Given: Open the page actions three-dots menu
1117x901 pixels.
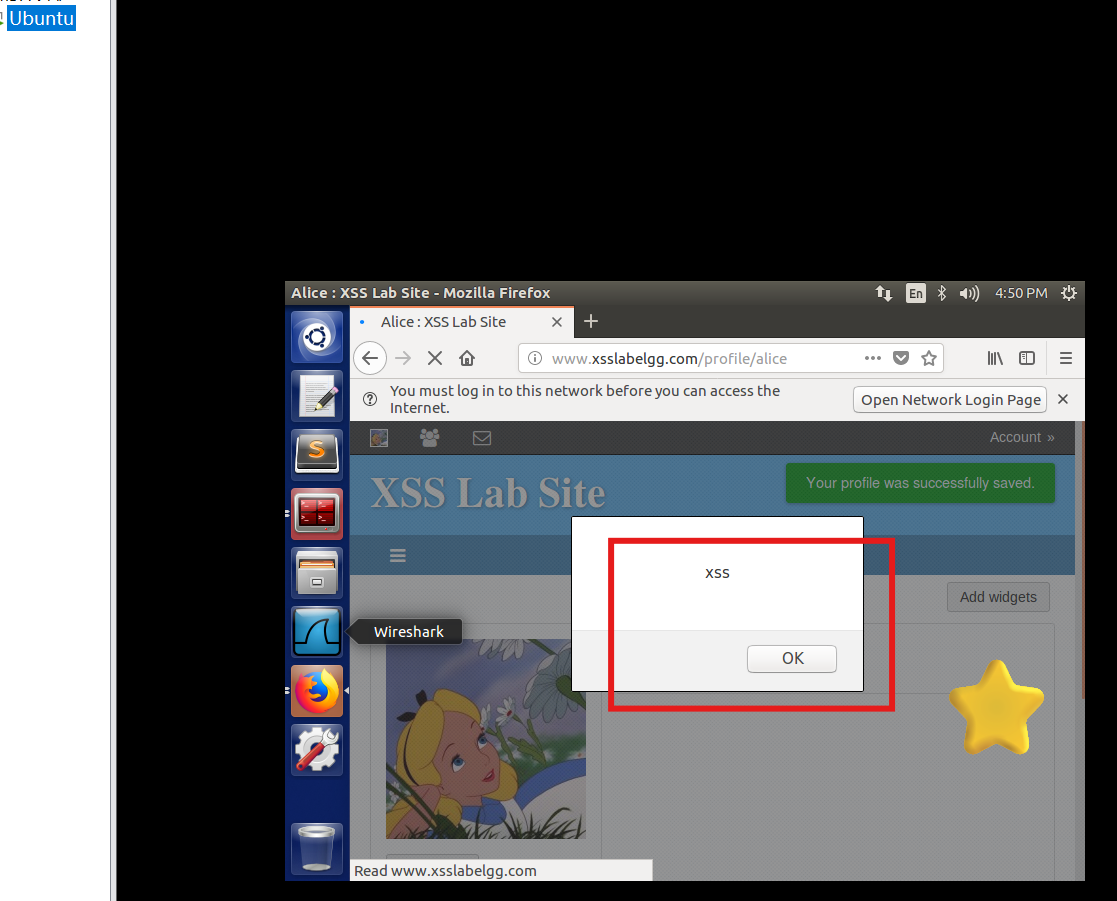Looking at the screenshot, I should tap(873, 358).
